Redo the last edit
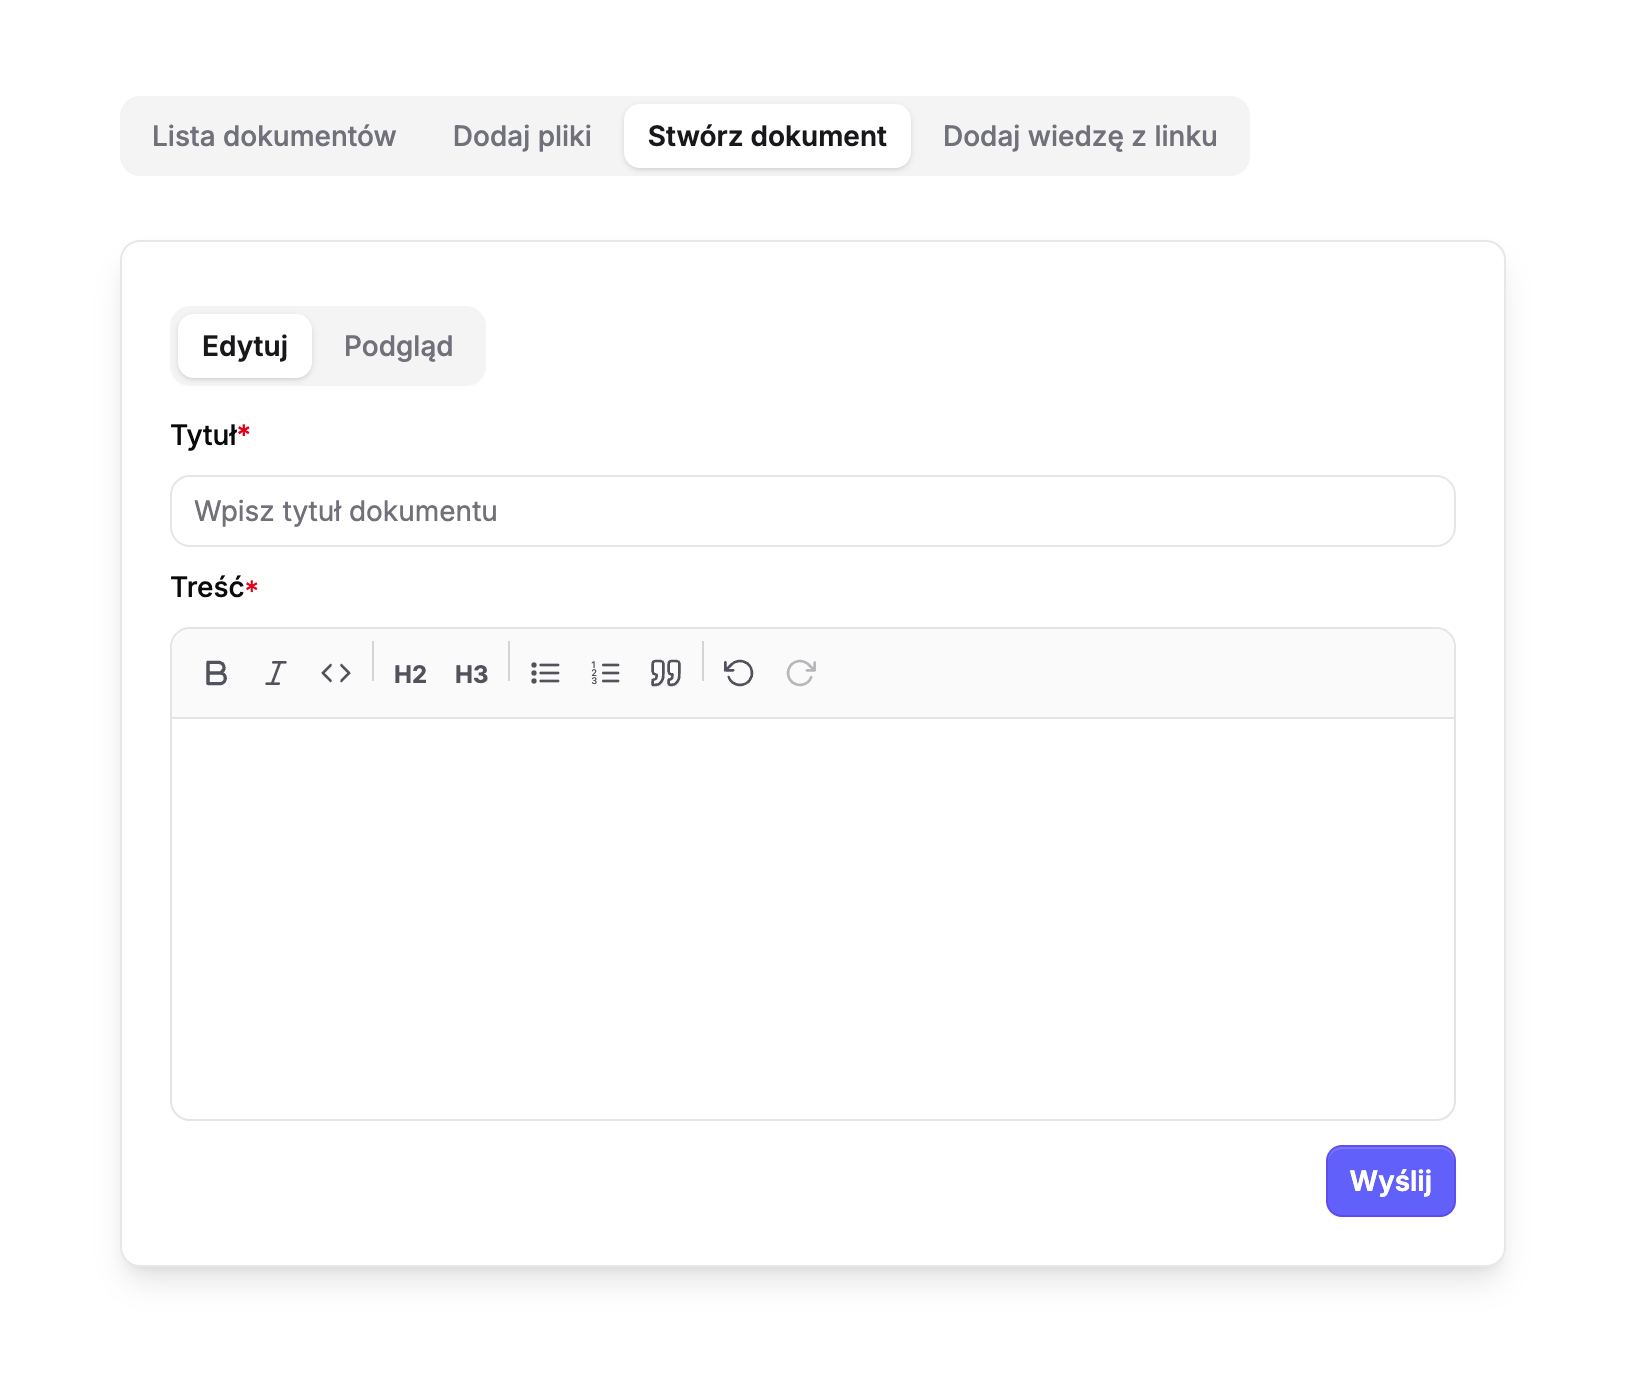Screen dimensions: 1646x1376 coord(801,673)
